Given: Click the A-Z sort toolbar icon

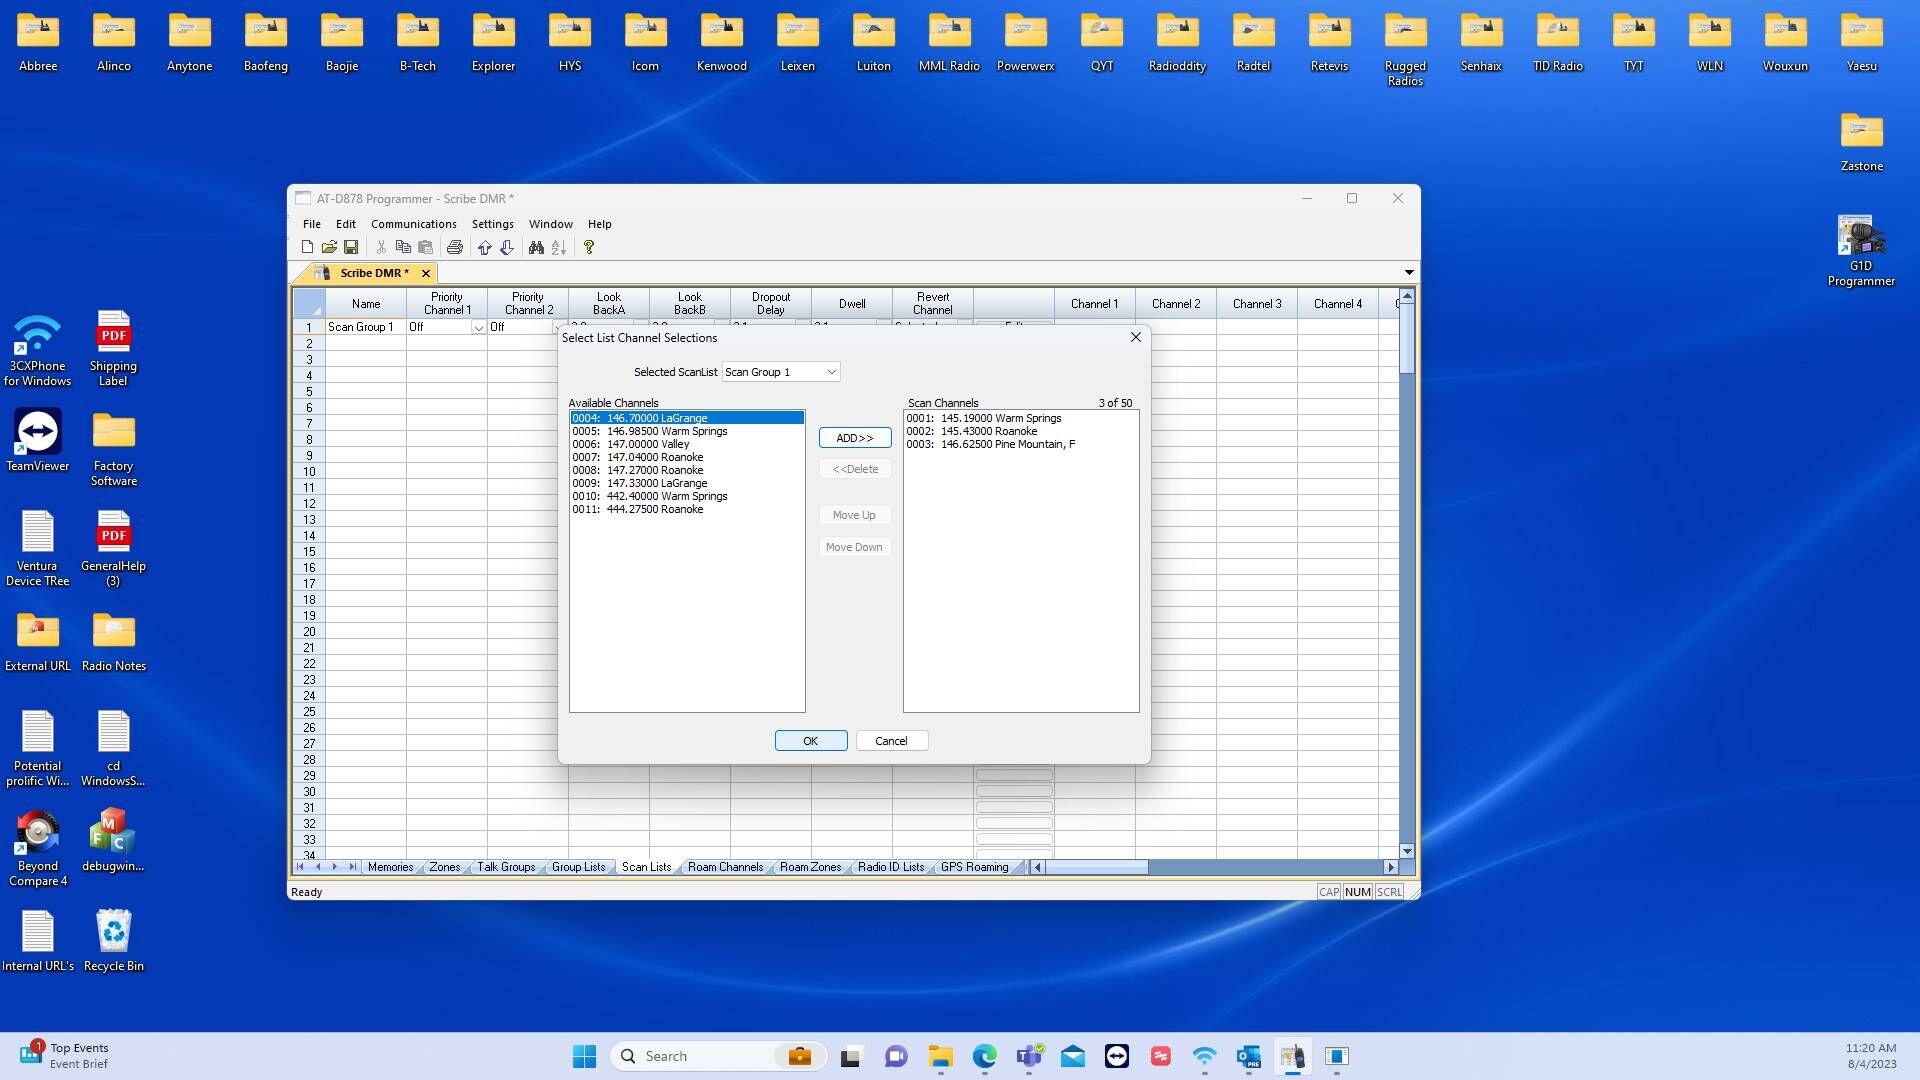Looking at the screenshot, I should point(559,247).
